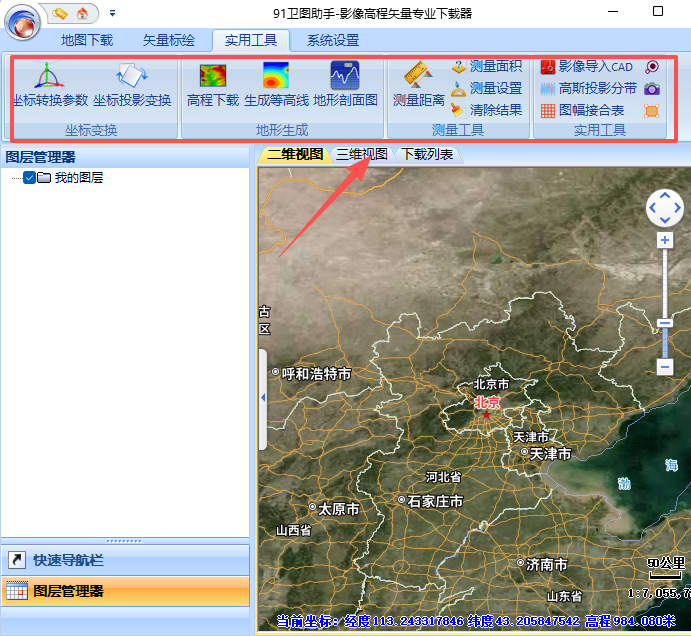This screenshot has width=691, height=636.
Task: Open 坐标投影变换 projection transform tool
Action: [132, 84]
